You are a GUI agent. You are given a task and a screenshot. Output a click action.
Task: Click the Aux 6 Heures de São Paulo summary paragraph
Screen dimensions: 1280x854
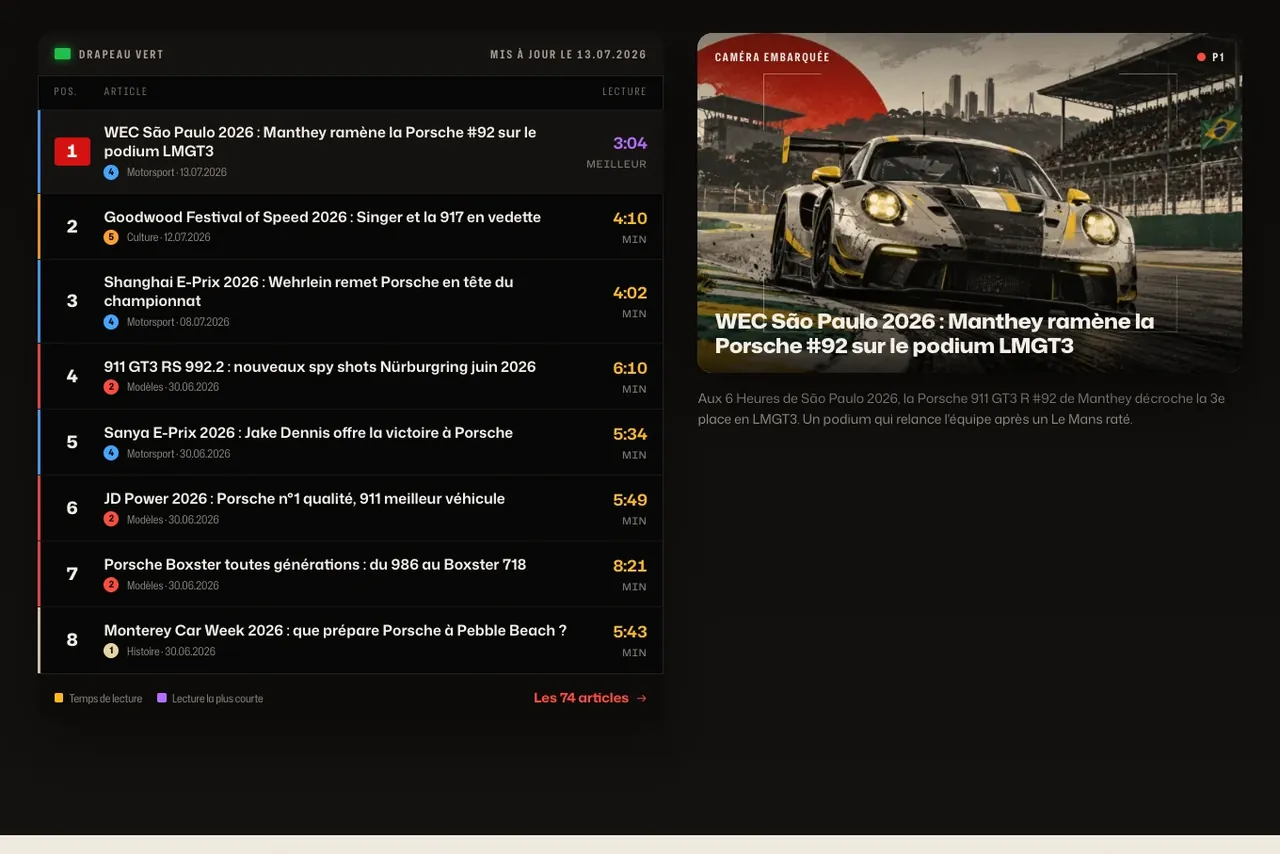(961, 408)
